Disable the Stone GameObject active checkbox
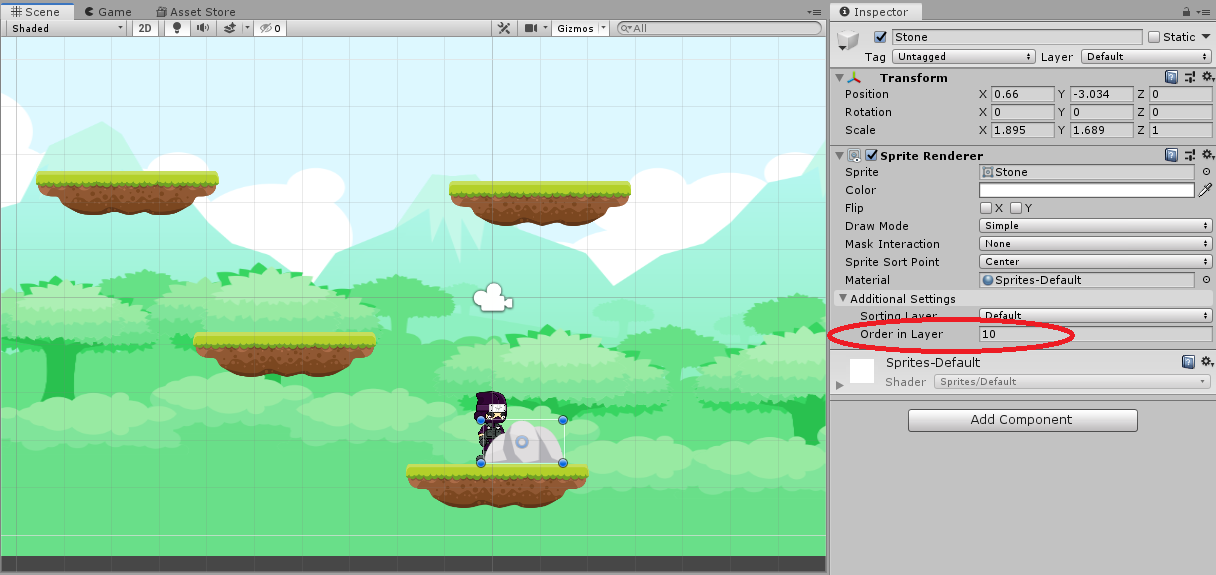This screenshot has width=1216, height=575. 880,37
